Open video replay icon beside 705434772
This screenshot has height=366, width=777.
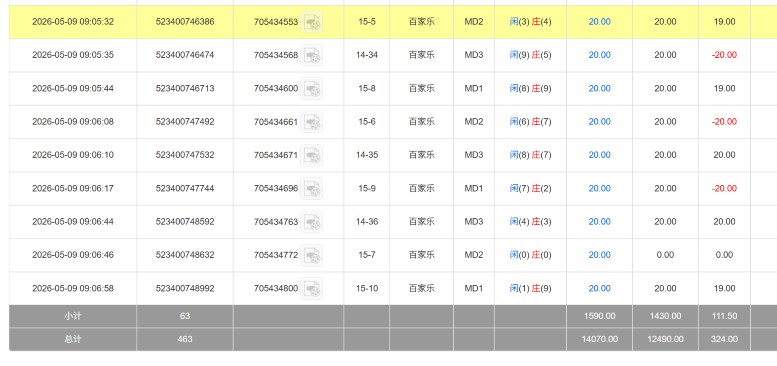pos(312,255)
